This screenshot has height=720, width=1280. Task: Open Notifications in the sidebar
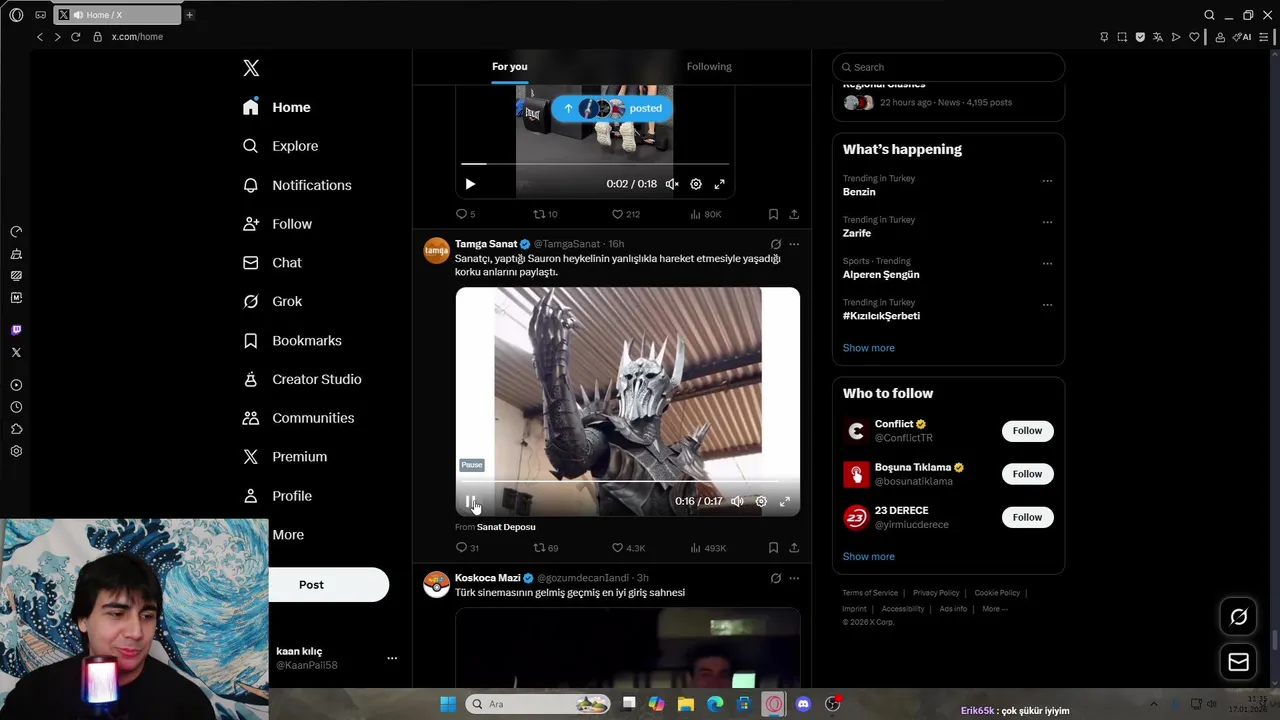coord(297,185)
